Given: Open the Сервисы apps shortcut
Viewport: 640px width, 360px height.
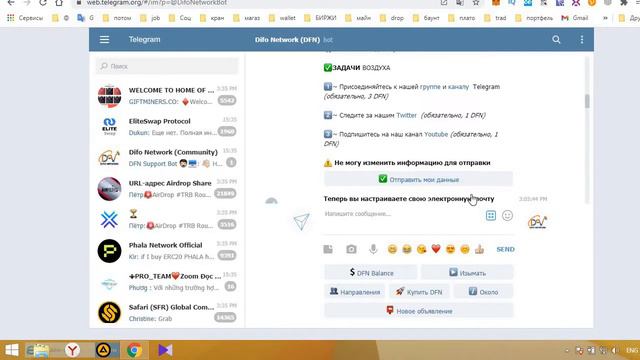Looking at the screenshot, I should (x=25, y=18).
